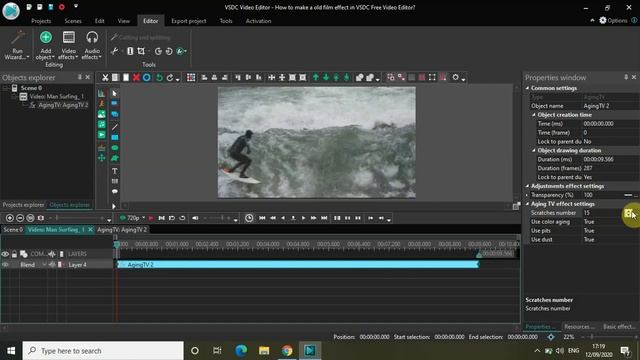Click the crop tool icon in Tools ribbon

click(141, 51)
